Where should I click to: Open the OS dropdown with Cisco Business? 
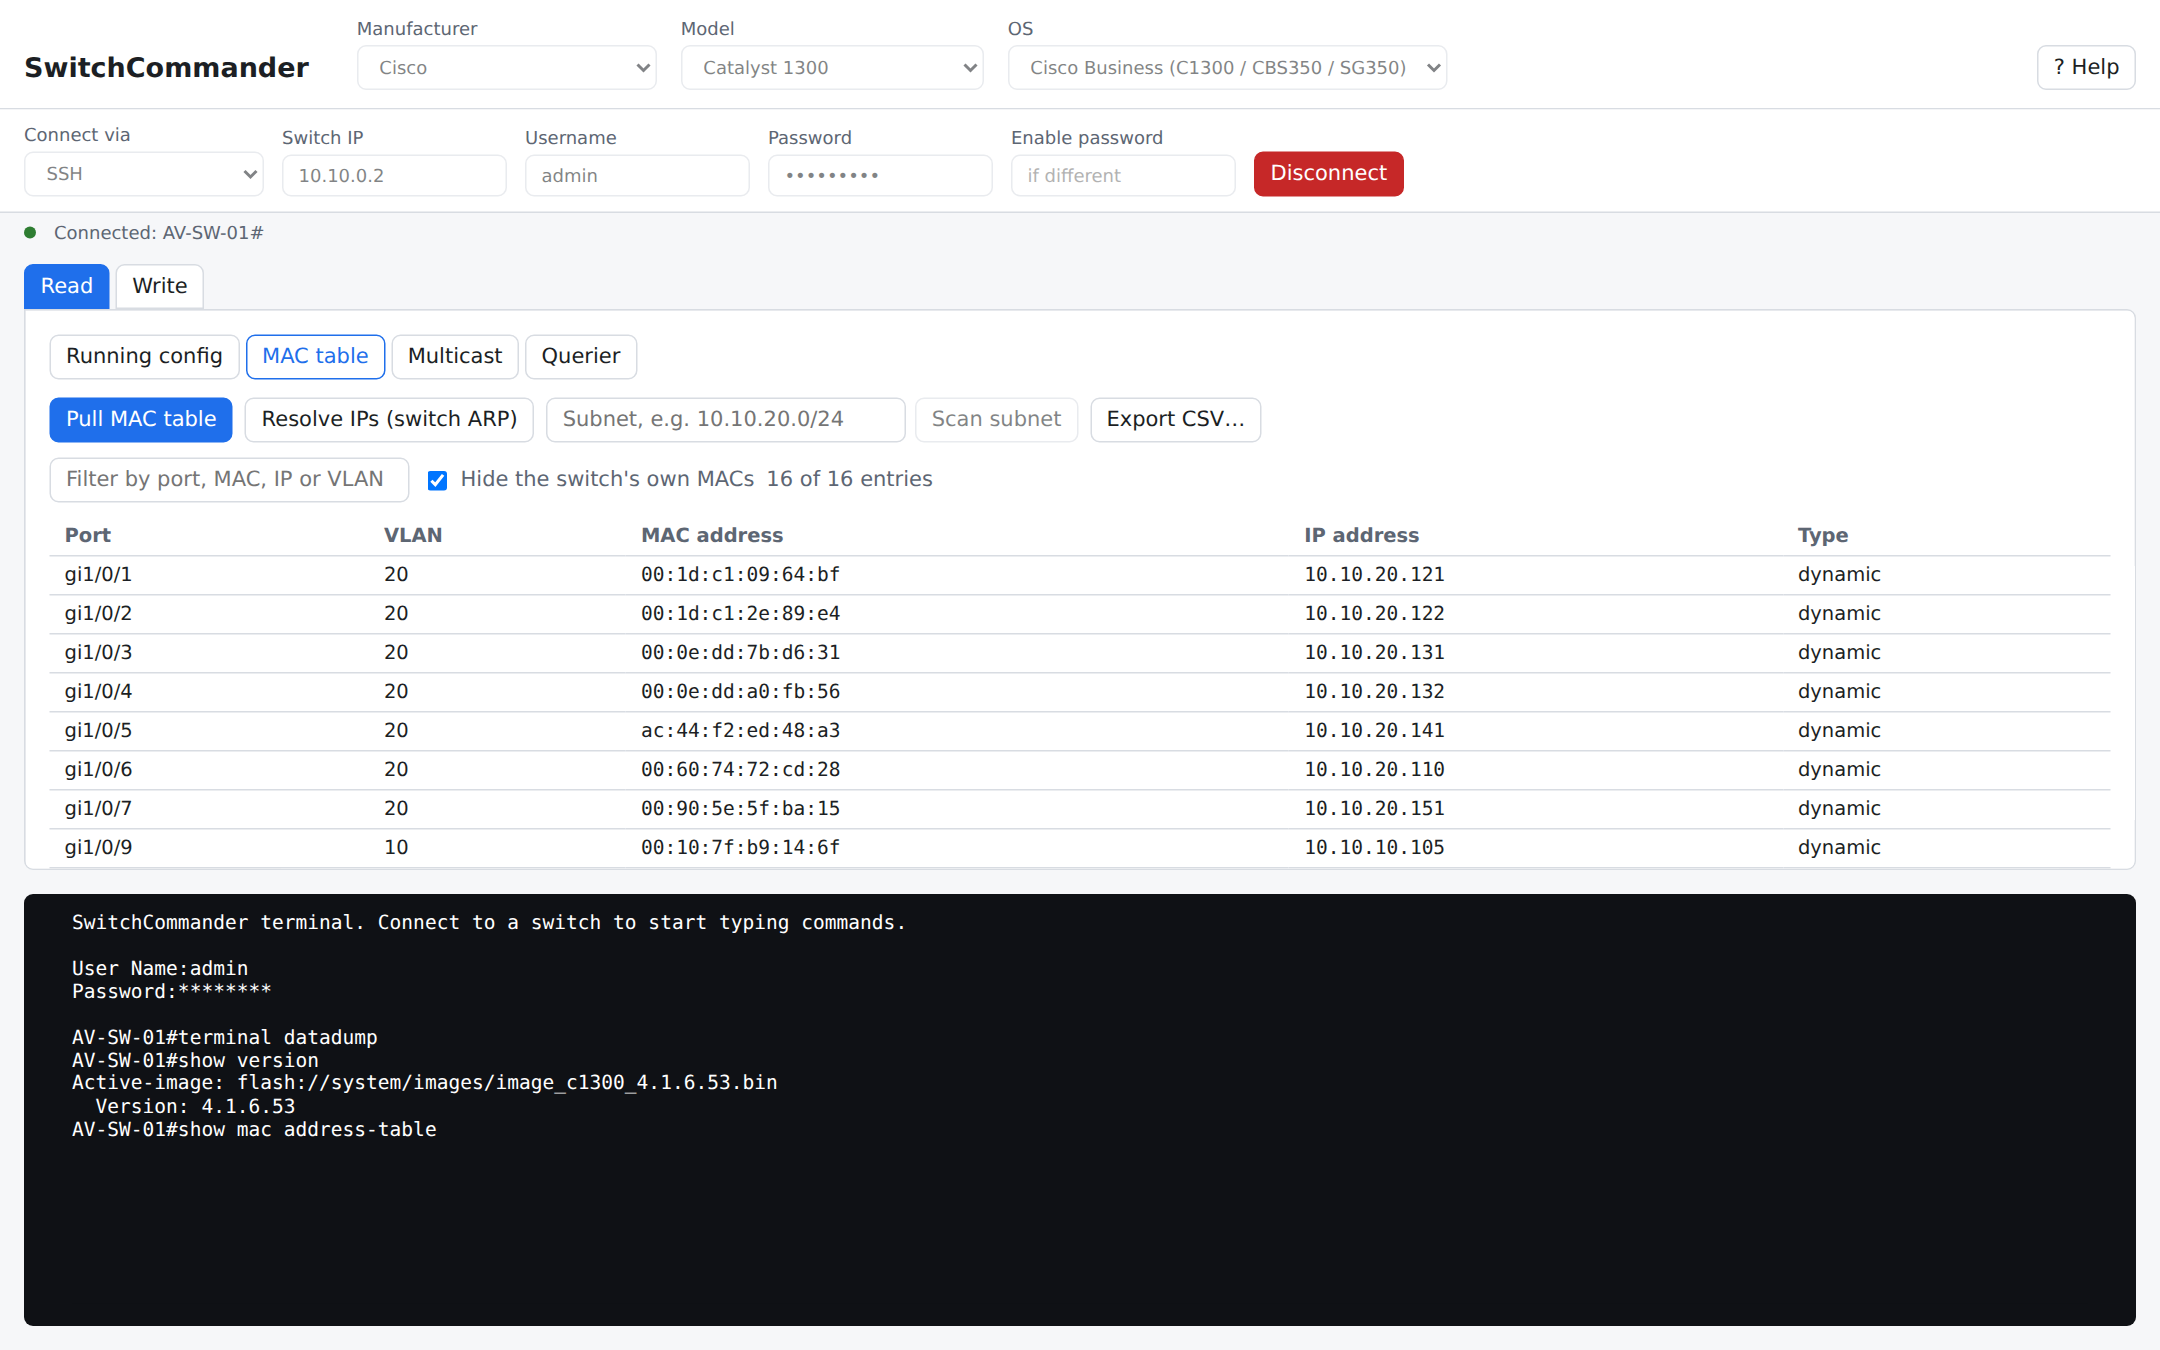click(1227, 68)
